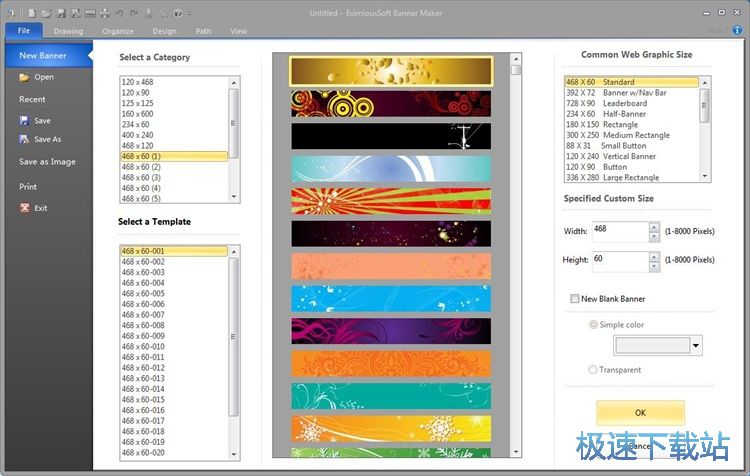Image resolution: width=750 pixels, height=476 pixels.
Task: Decrease Width with the down spinner arrow
Action: (x=654, y=237)
